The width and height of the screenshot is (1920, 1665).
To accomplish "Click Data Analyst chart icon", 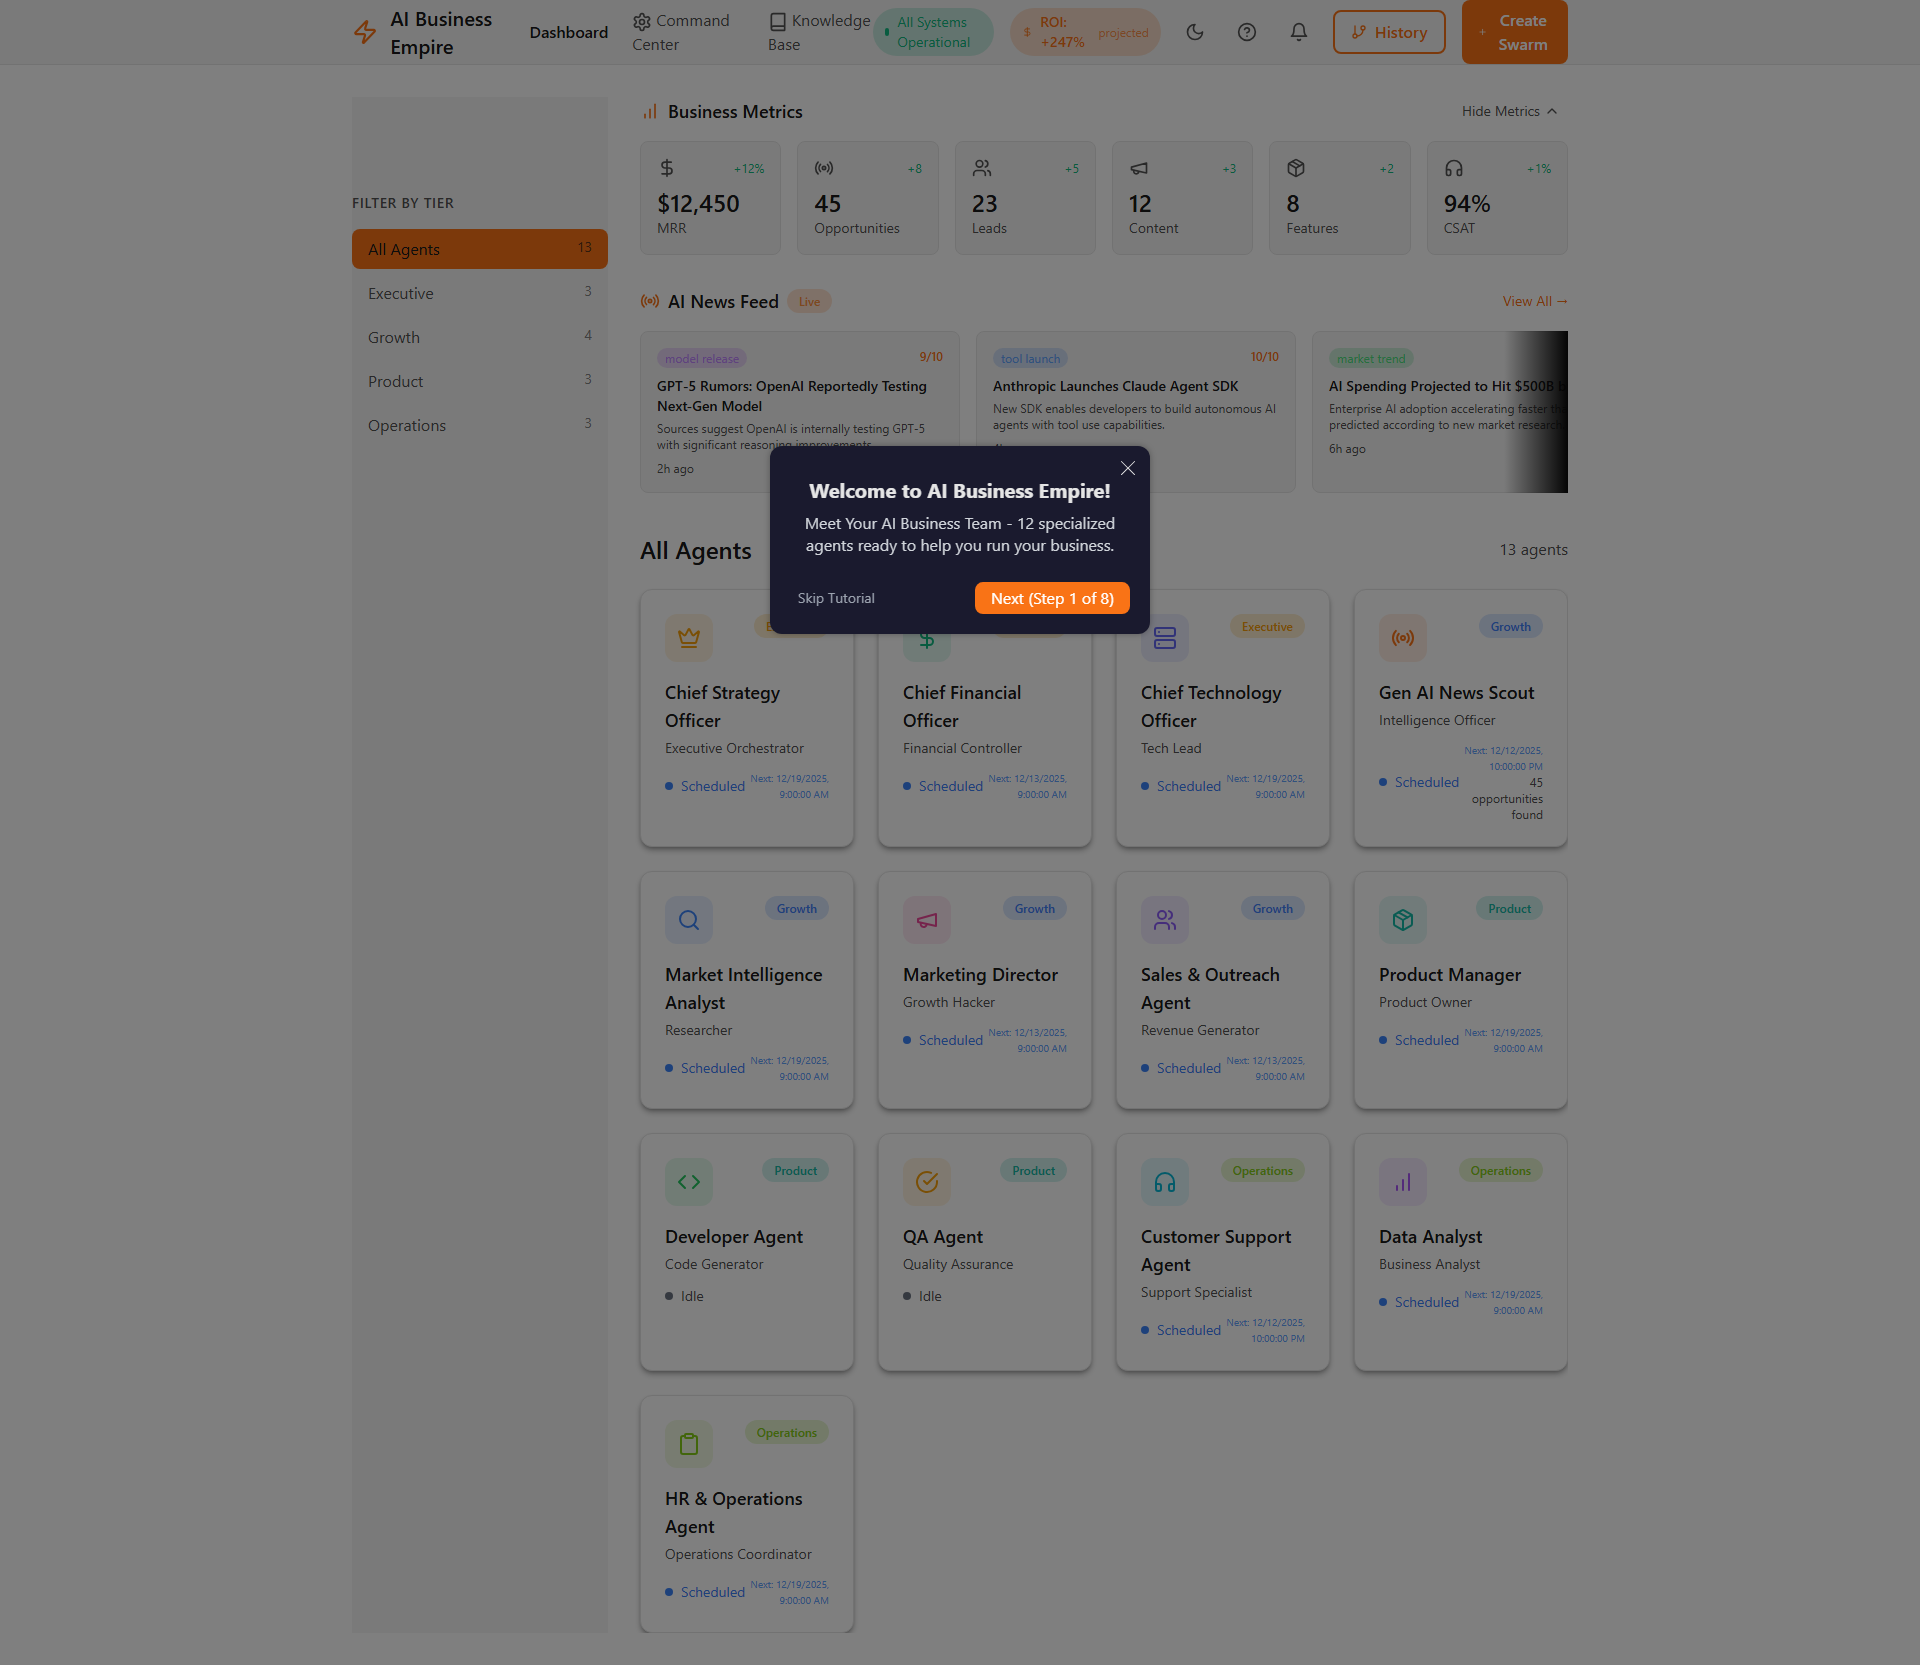I will 1403,1182.
